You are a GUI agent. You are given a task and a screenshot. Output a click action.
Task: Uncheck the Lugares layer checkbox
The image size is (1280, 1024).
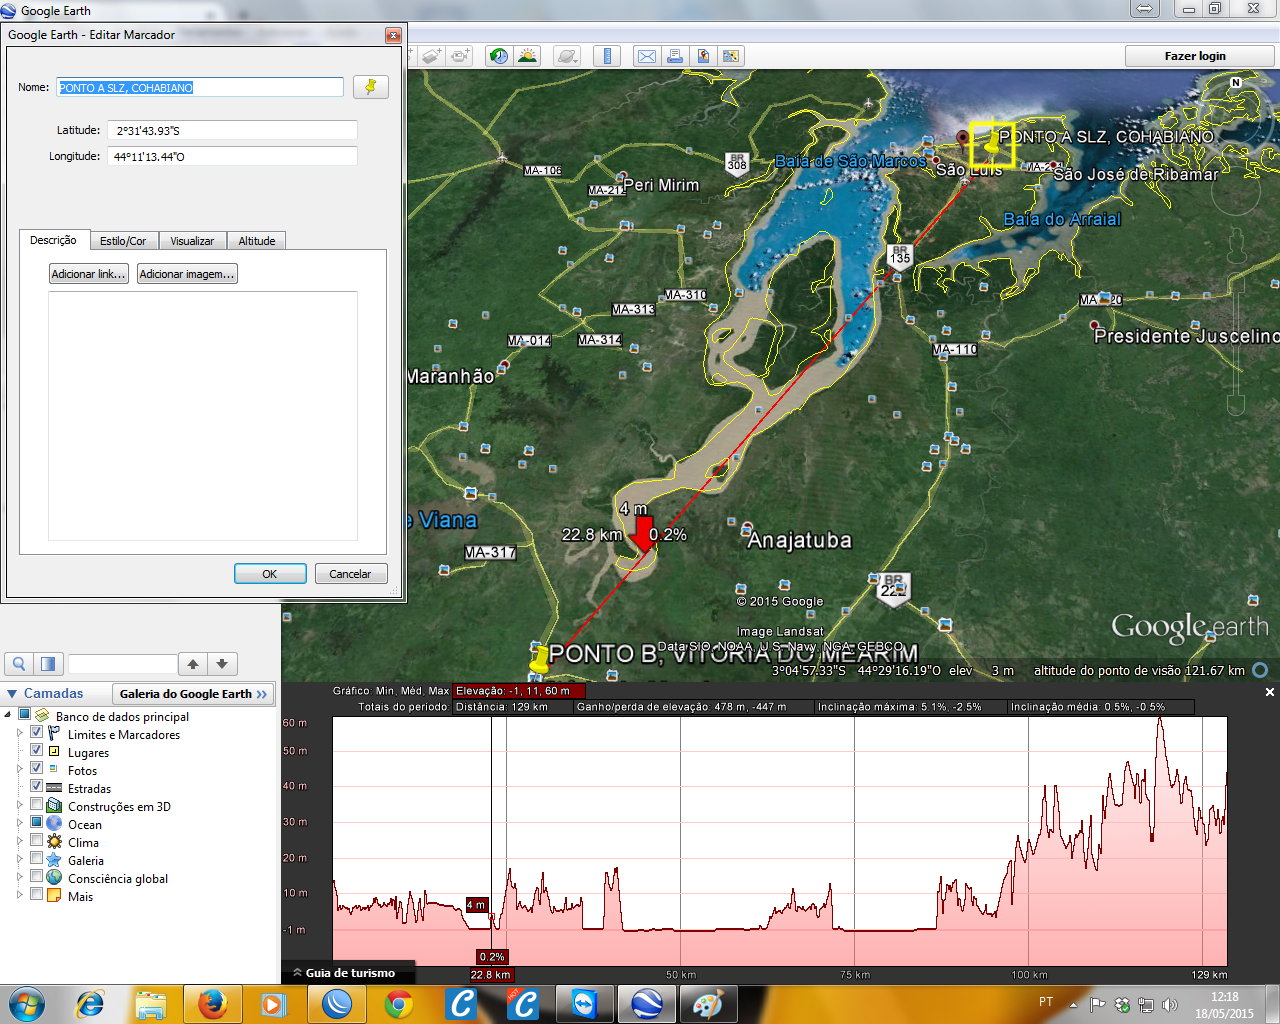coord(36,751)
